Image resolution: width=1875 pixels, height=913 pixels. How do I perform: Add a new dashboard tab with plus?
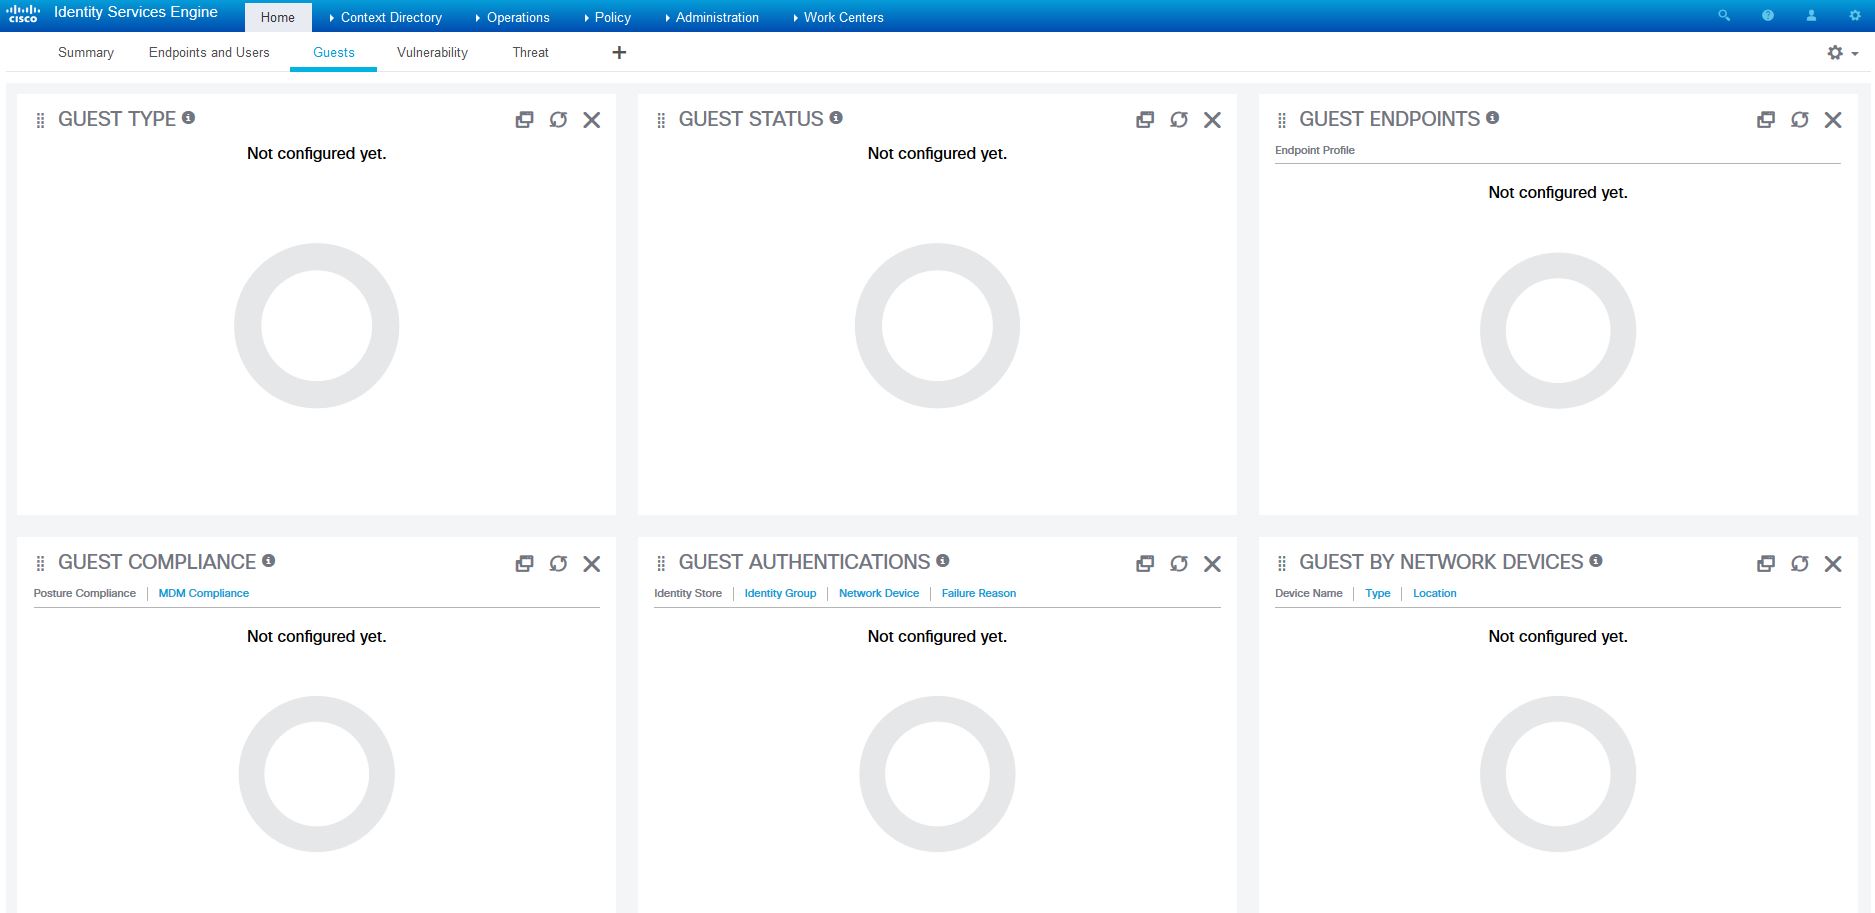coord(619,52)
